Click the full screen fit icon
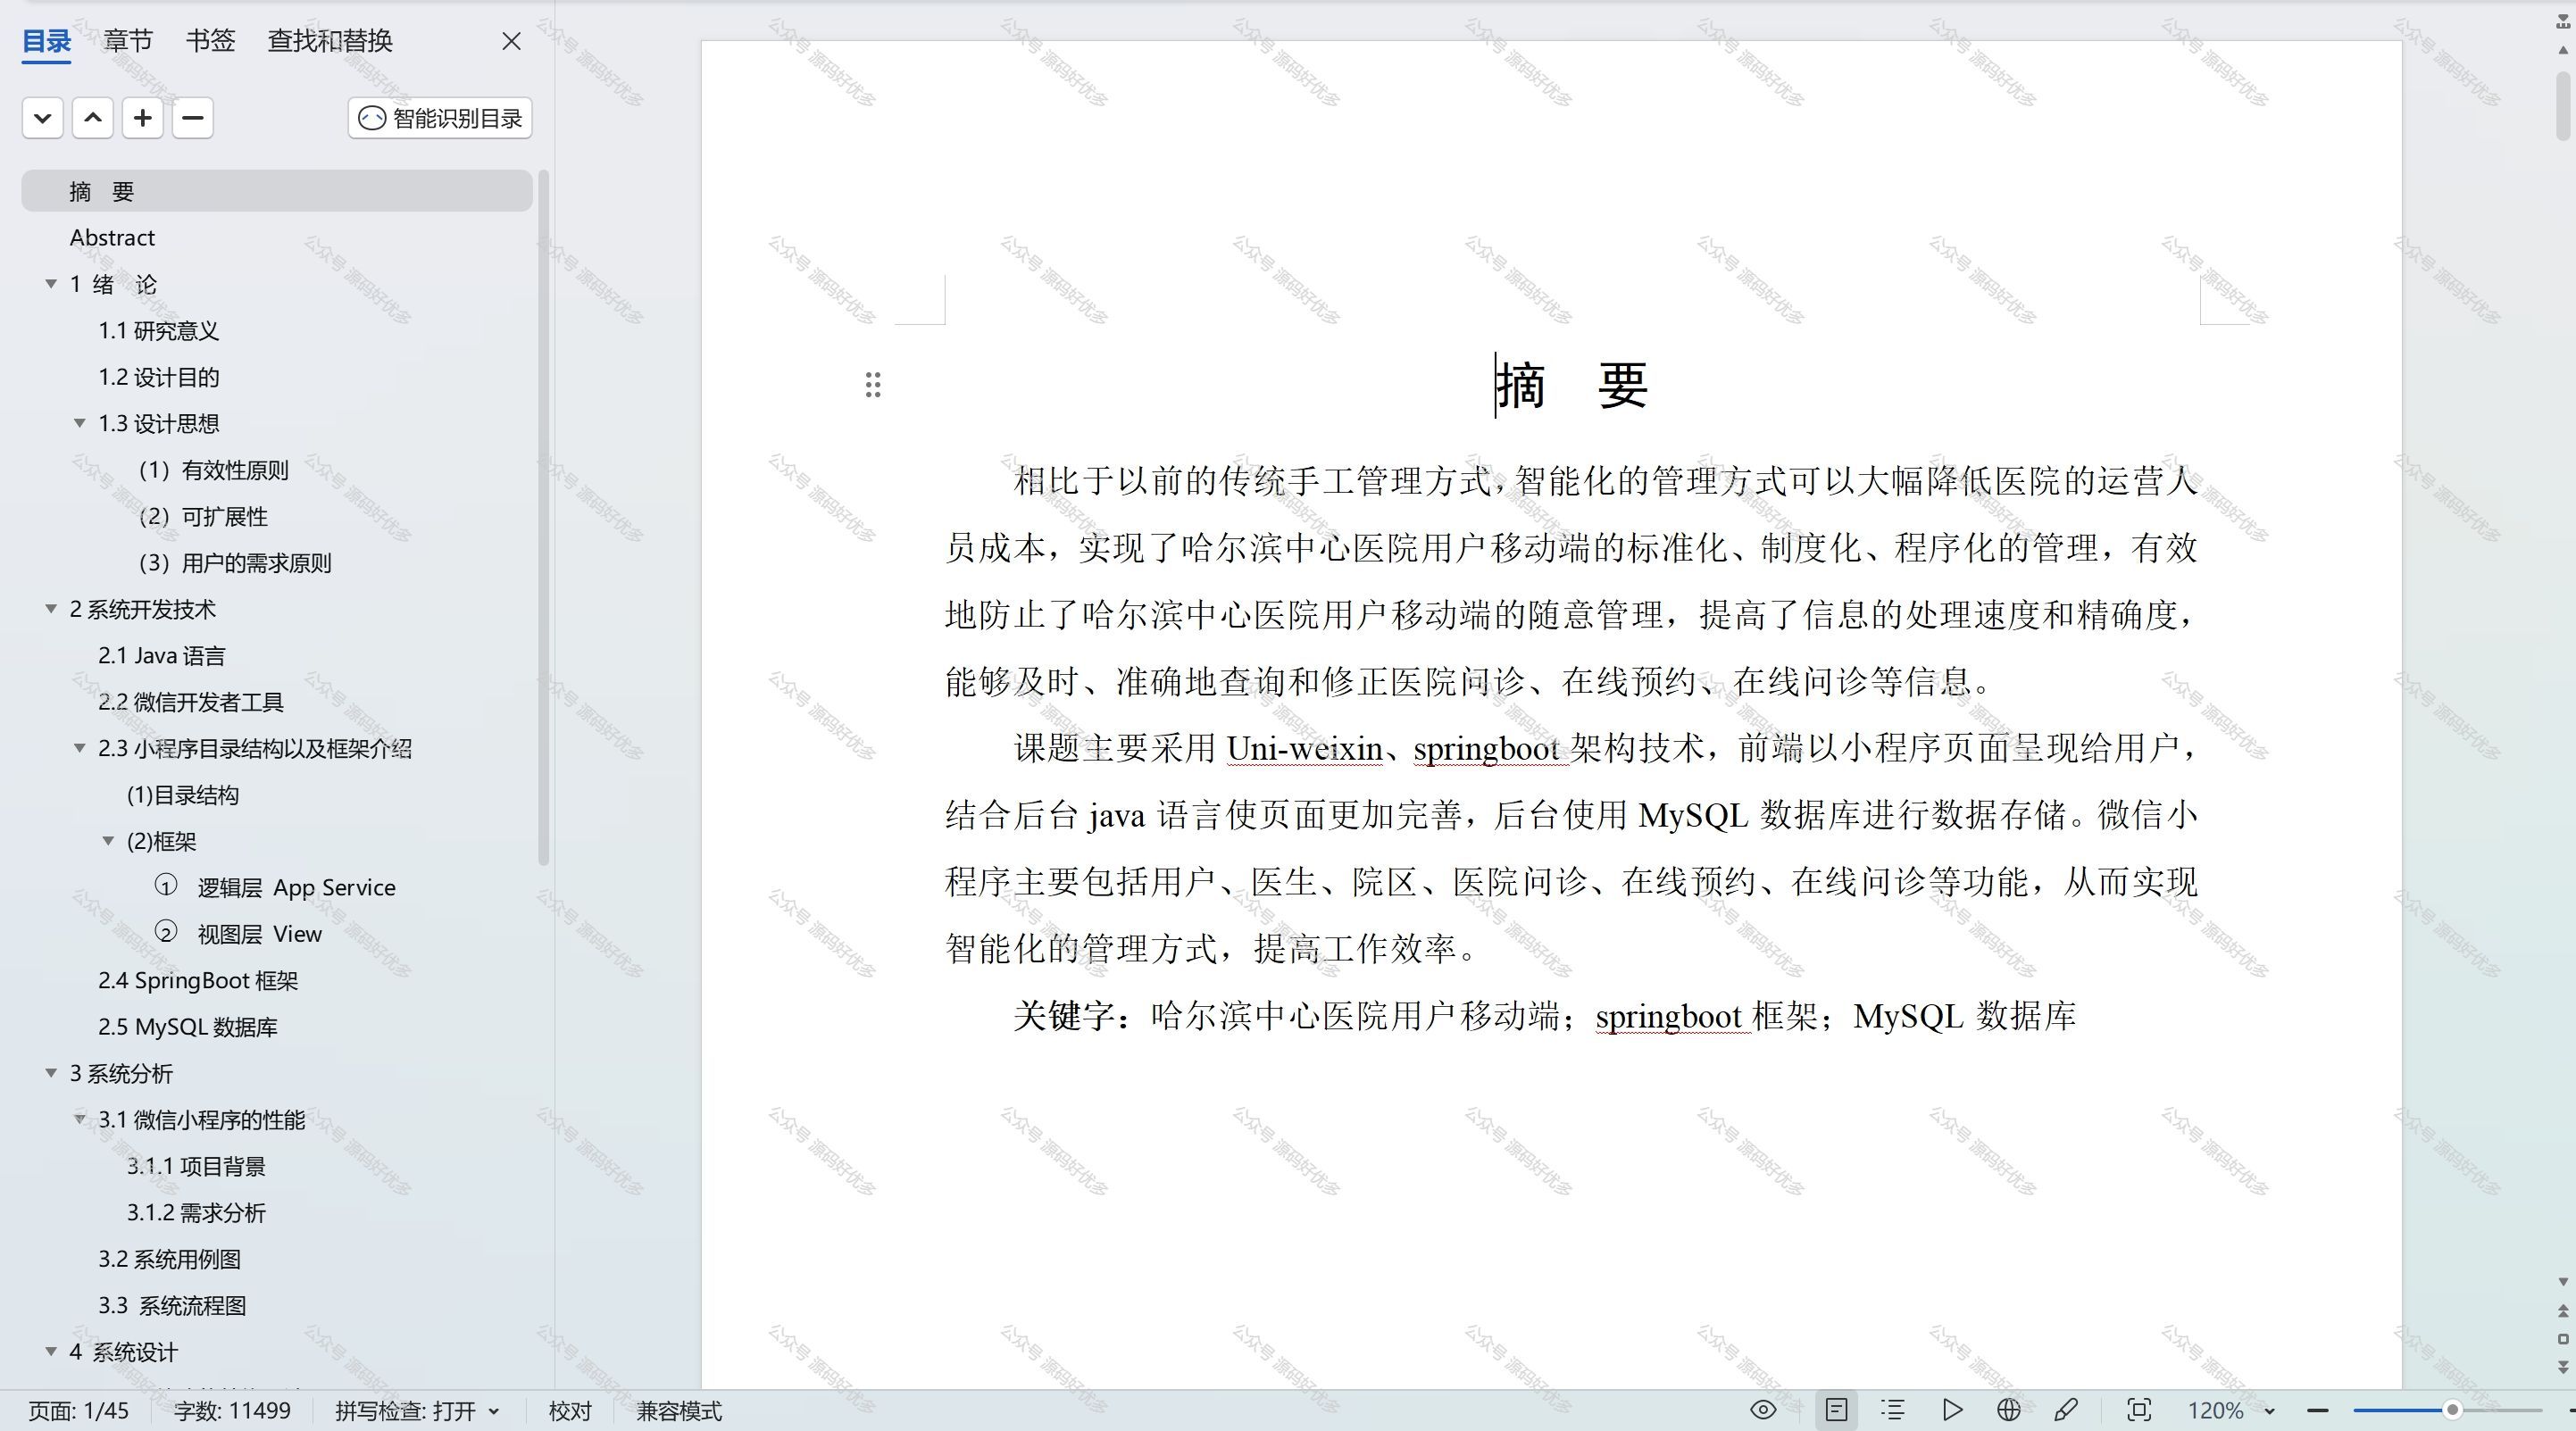 point(2139,1410)
